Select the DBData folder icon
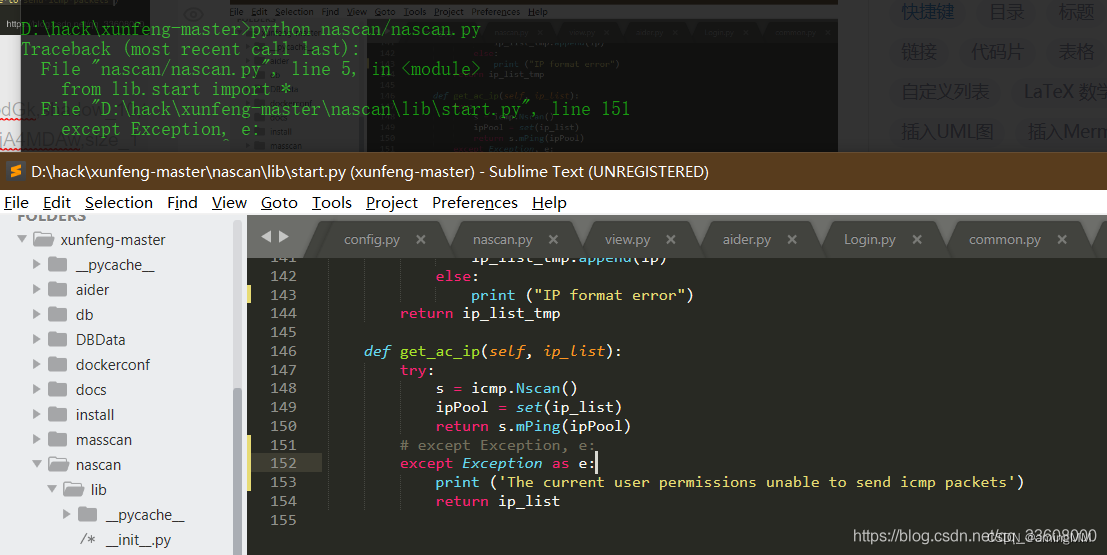The image size is (1107, 555). click(57, 339)
